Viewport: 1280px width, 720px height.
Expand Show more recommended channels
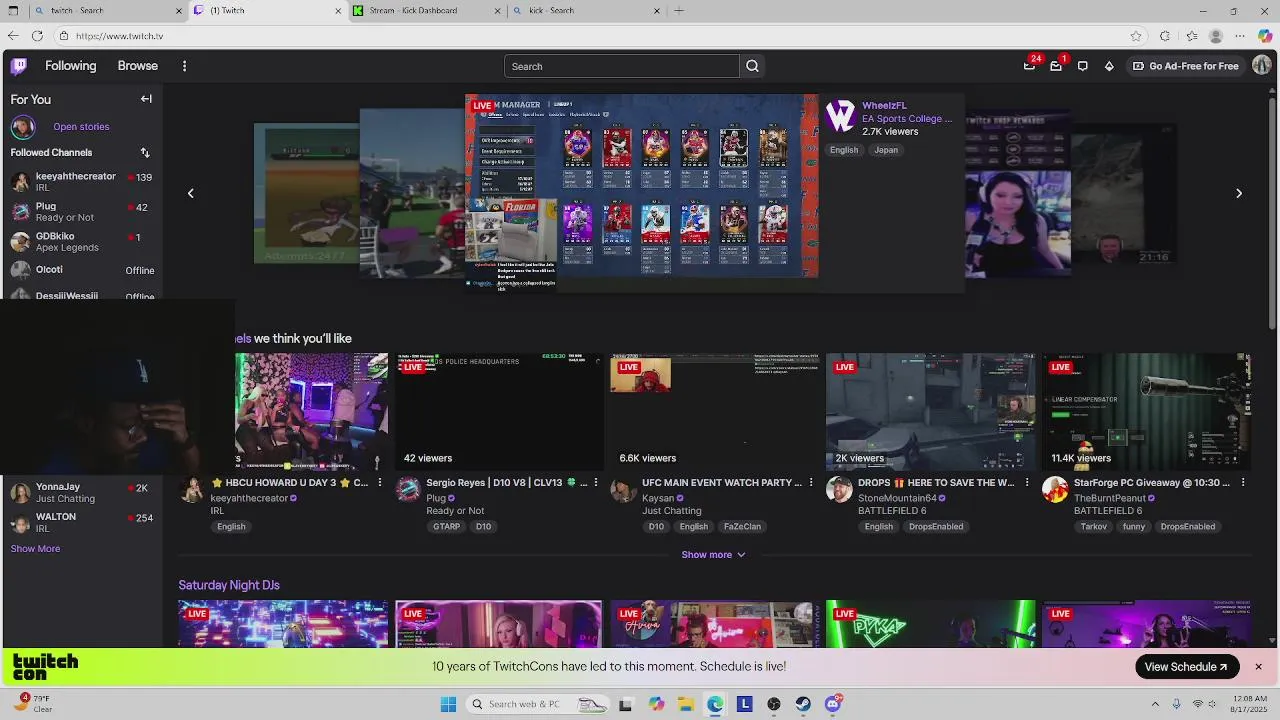click(713, 555)
